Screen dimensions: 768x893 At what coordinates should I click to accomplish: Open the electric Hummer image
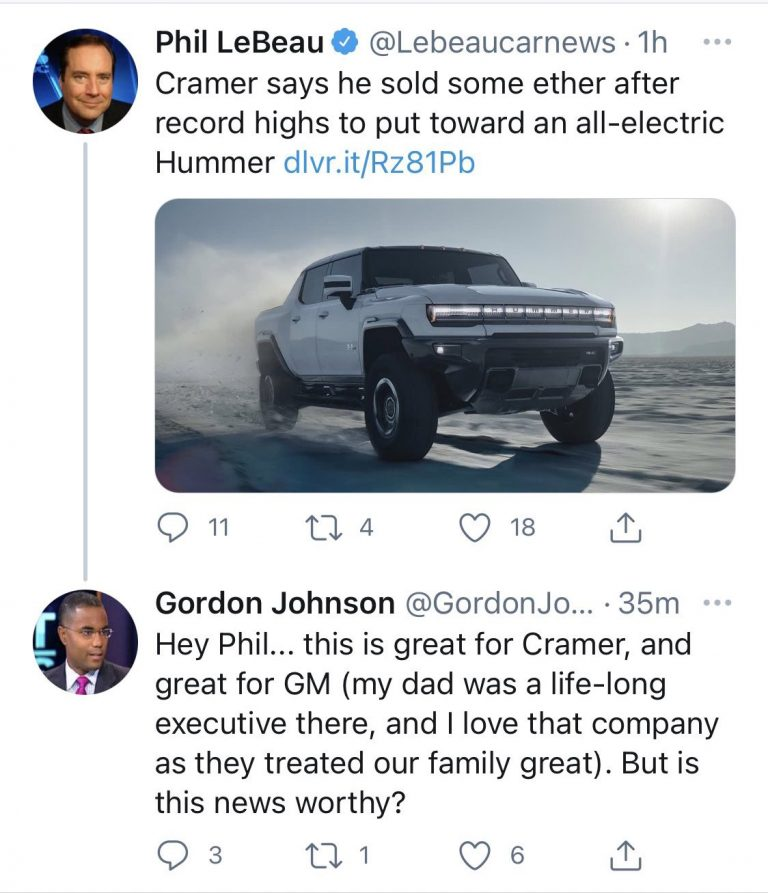(445, 344)
